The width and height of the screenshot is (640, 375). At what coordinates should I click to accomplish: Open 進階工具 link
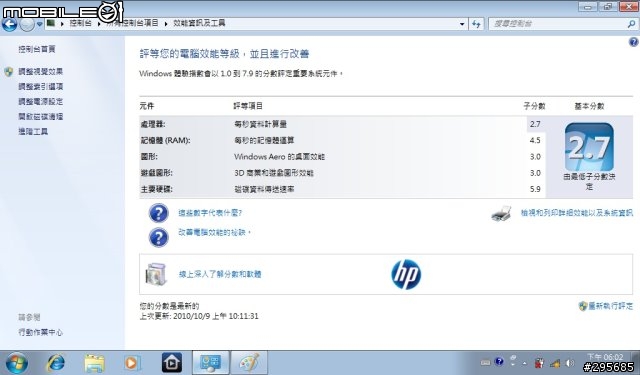tap(33, 131)
